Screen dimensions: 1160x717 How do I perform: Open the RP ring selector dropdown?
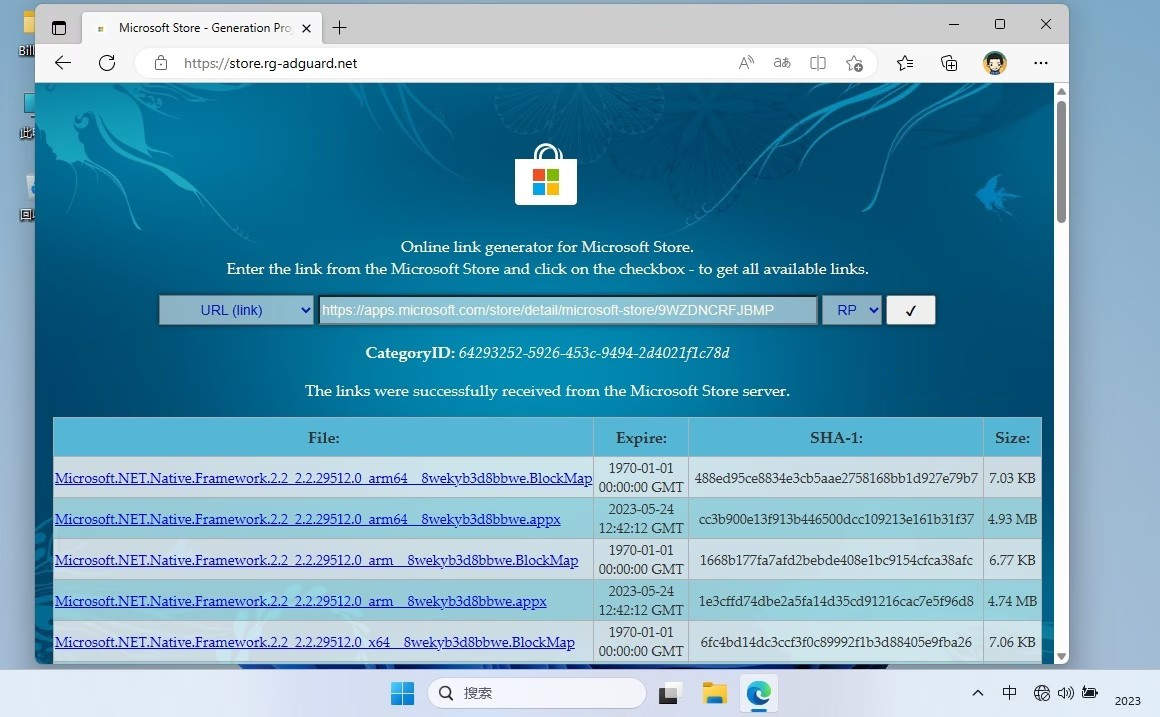852,310
